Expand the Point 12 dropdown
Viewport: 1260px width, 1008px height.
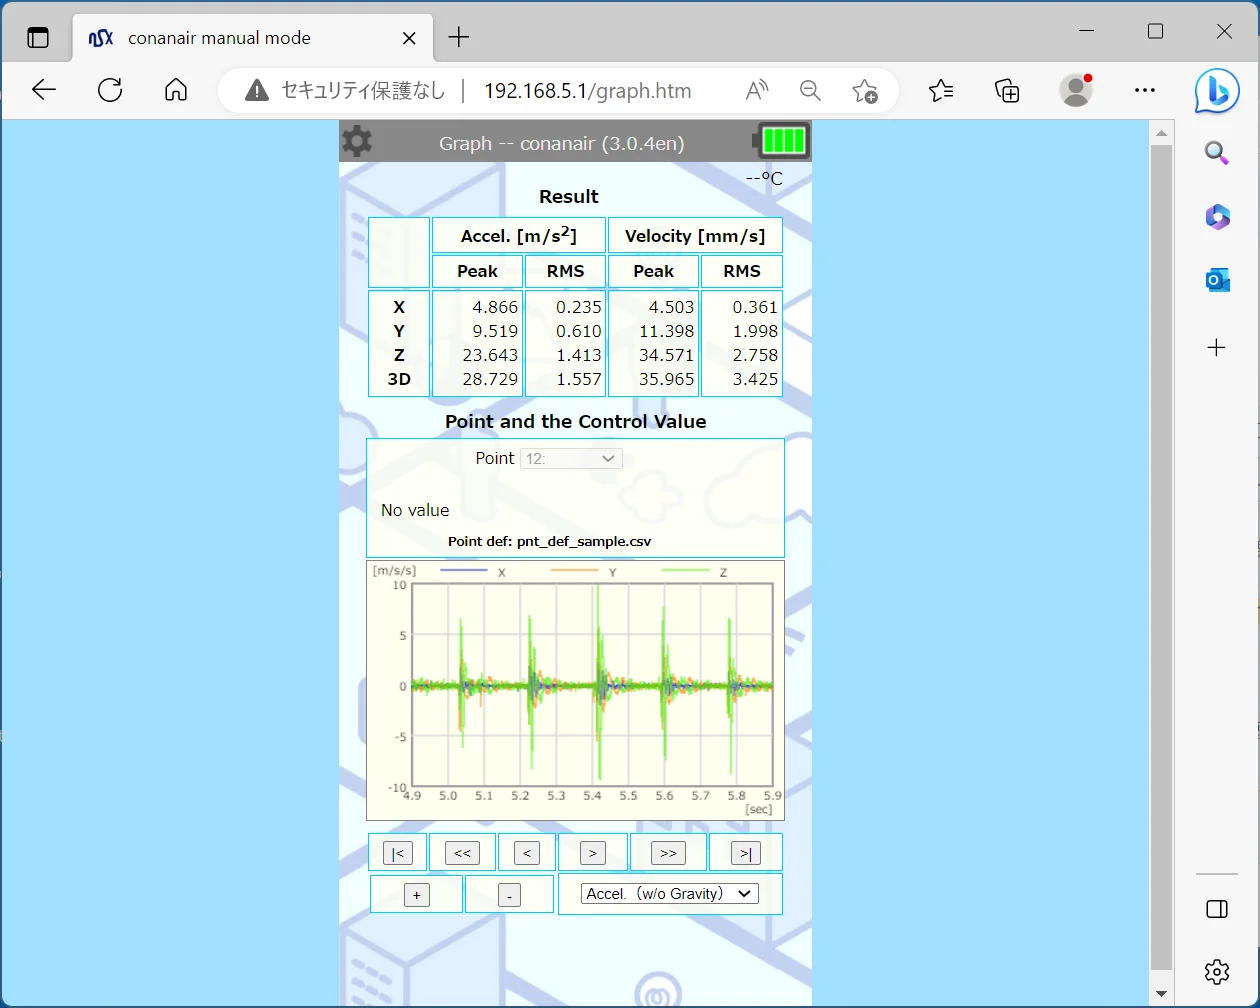(x=571, y=458)
